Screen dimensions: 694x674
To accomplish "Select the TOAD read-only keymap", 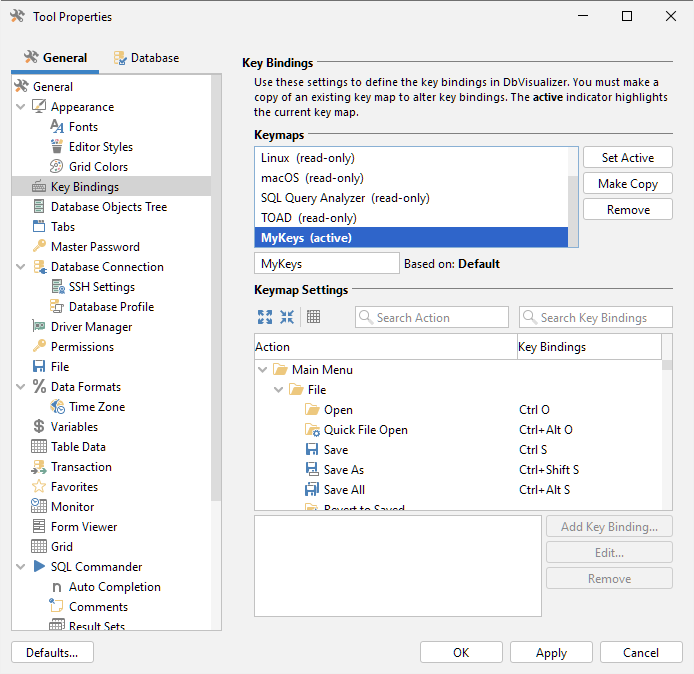I will pyautogui.click(x=308, y=218).
